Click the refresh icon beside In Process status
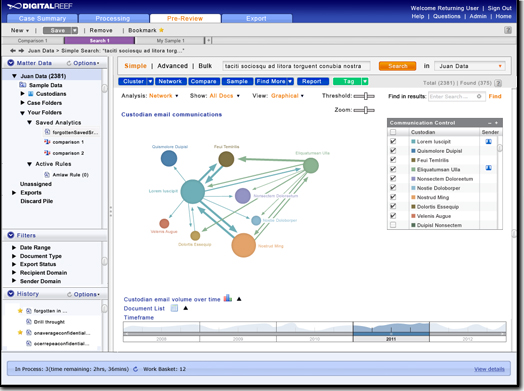524x391 pixels. pos(136,369)
